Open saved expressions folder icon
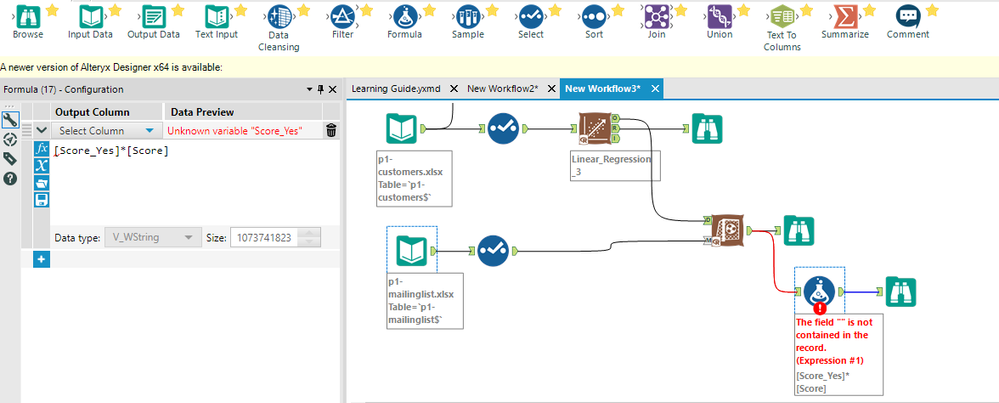Viewport: 999px width, 403px height. tap(41, 183)
